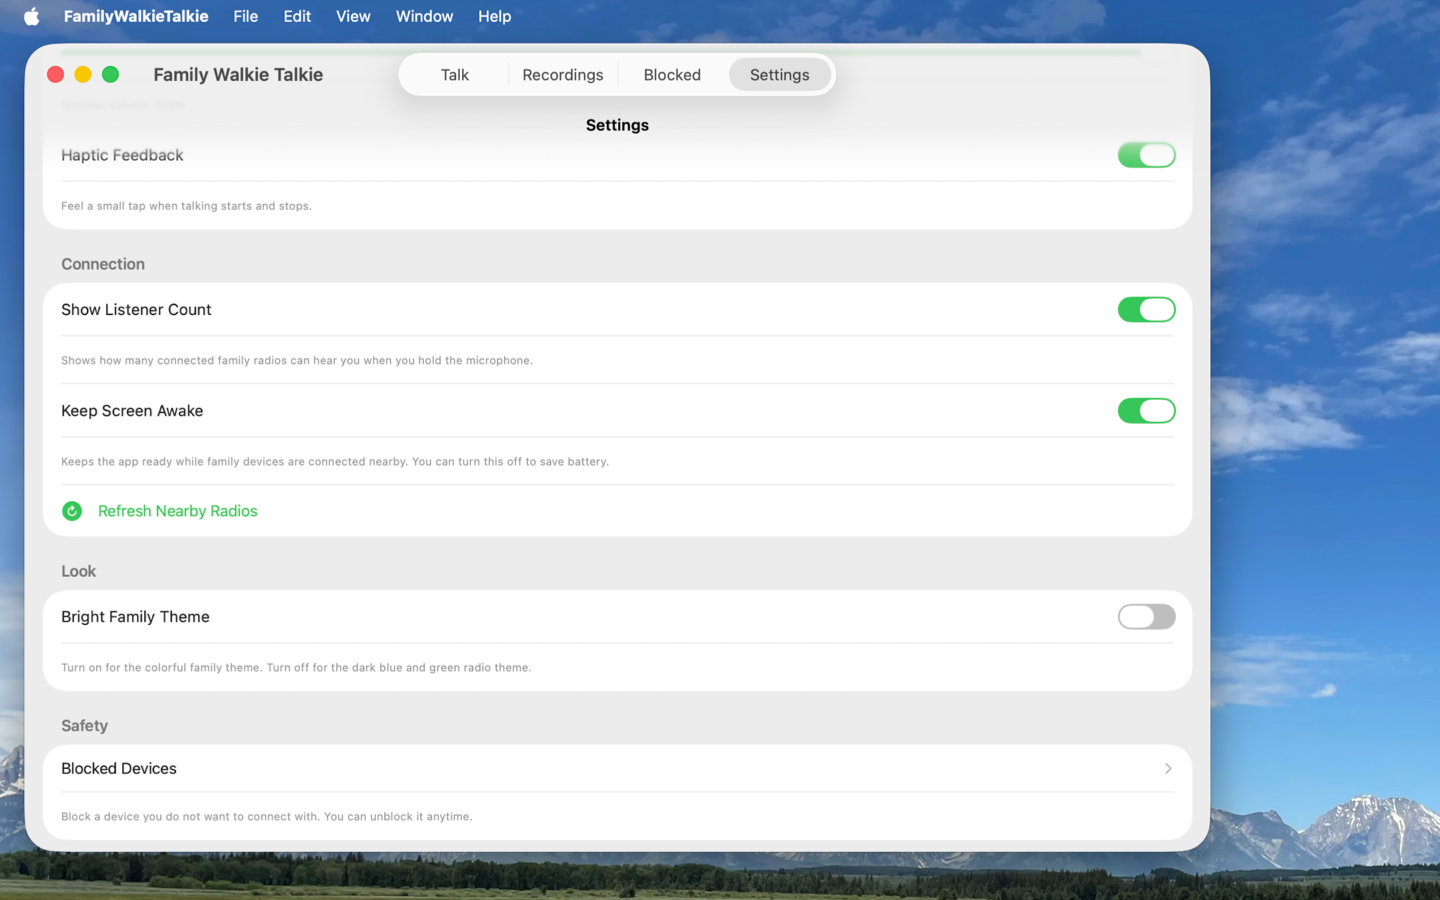Screen dimensions: 1440x900
Task: Open the Blocked tab
Action: (672, 75)
